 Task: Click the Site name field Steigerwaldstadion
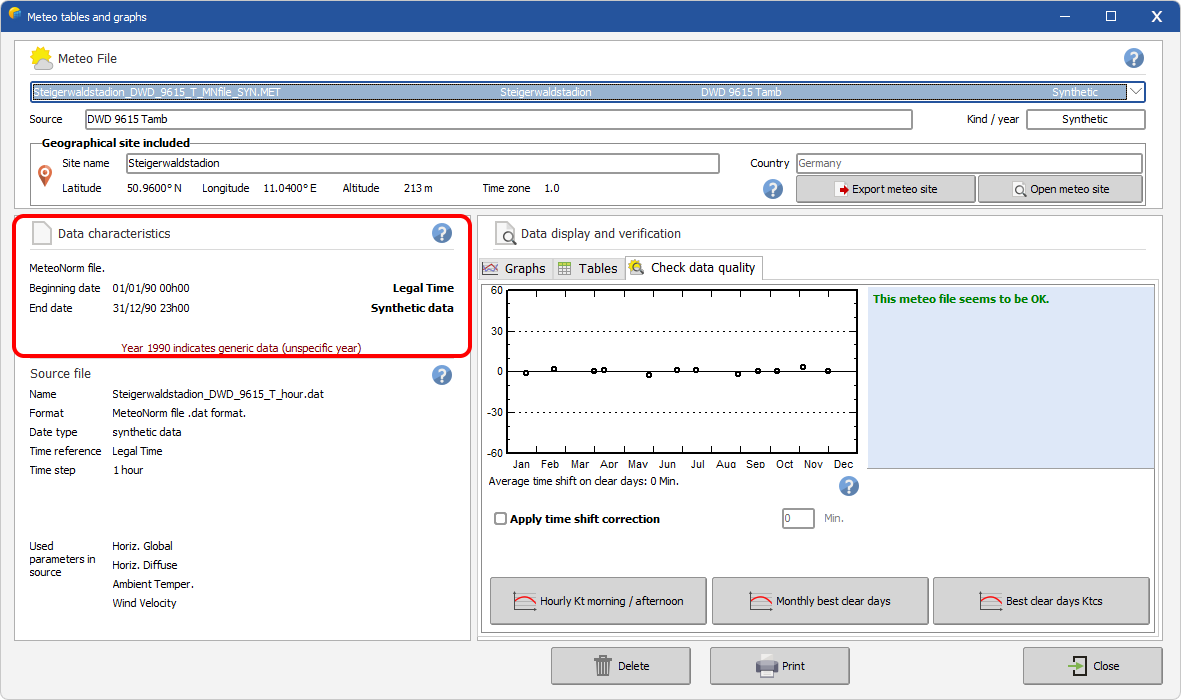tap(423, 164)
